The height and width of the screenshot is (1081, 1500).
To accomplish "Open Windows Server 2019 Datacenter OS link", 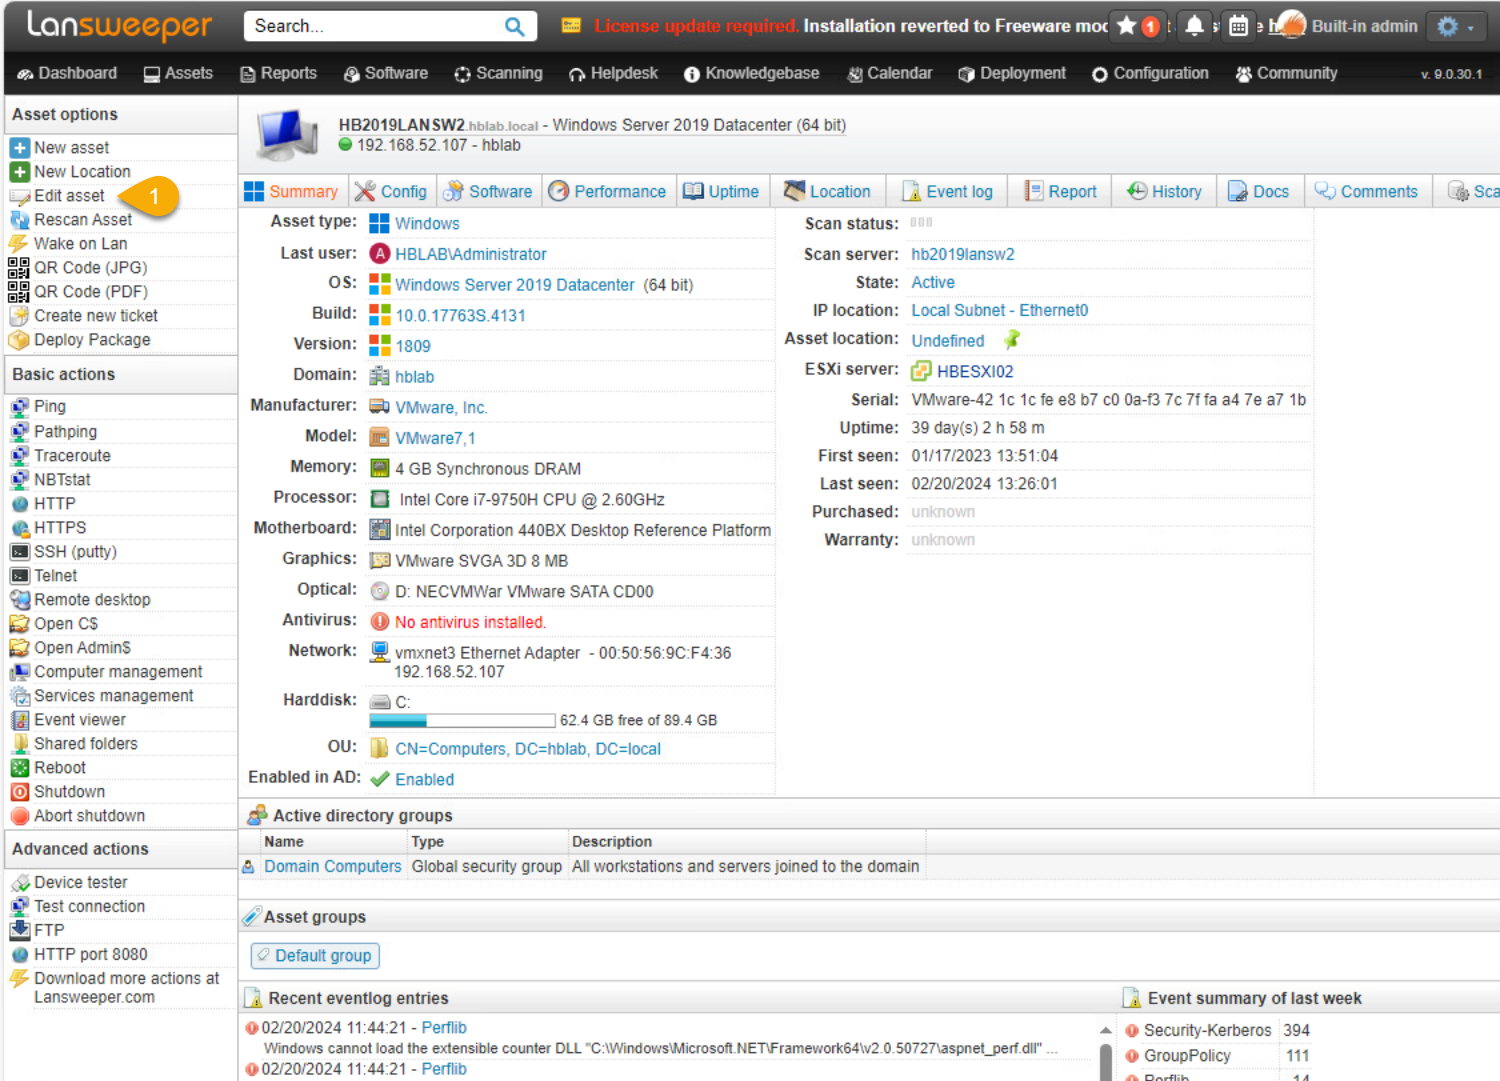I will tap(515, 285).
